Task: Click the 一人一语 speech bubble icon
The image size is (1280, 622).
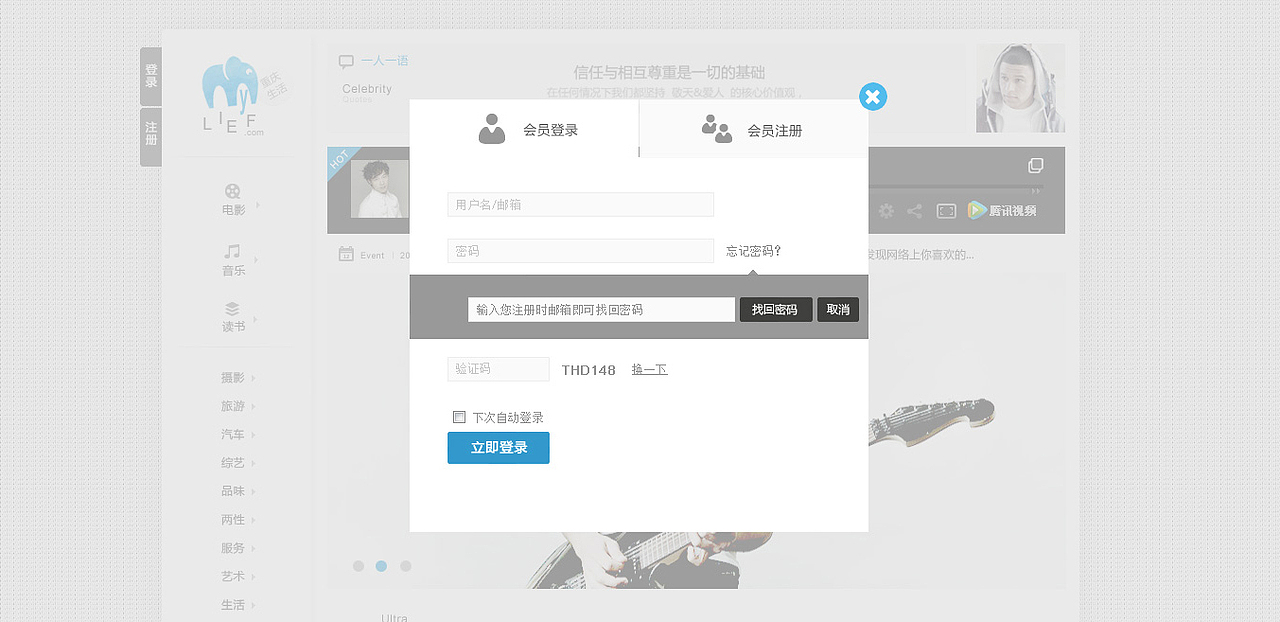Action: point(345,61)
